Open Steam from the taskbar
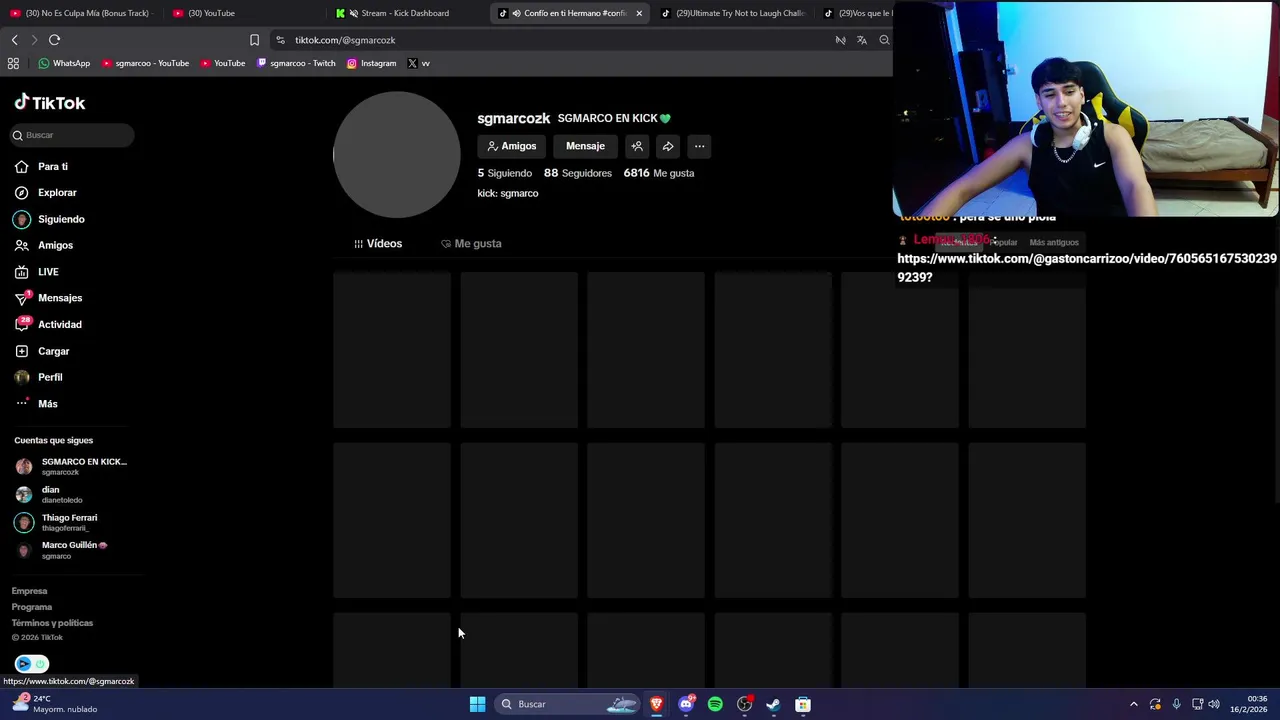The height and width of the screenshot is (720, 1280). tap(773, 704)
